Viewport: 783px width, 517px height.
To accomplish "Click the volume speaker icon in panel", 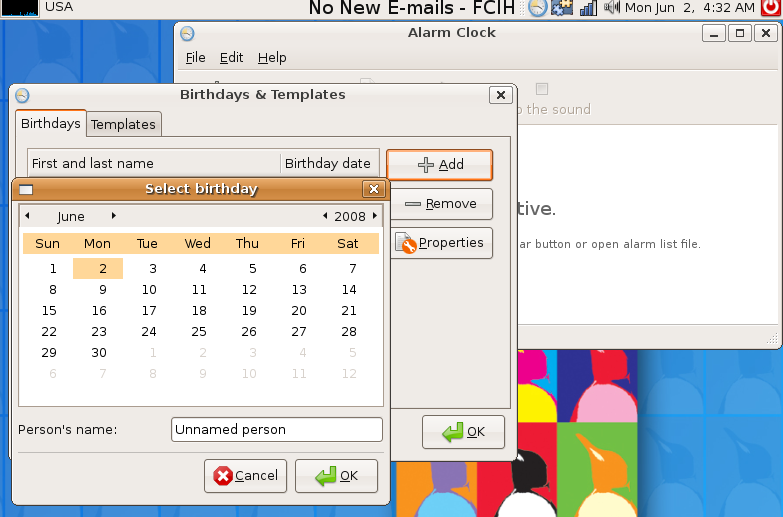I will point(612,8).
